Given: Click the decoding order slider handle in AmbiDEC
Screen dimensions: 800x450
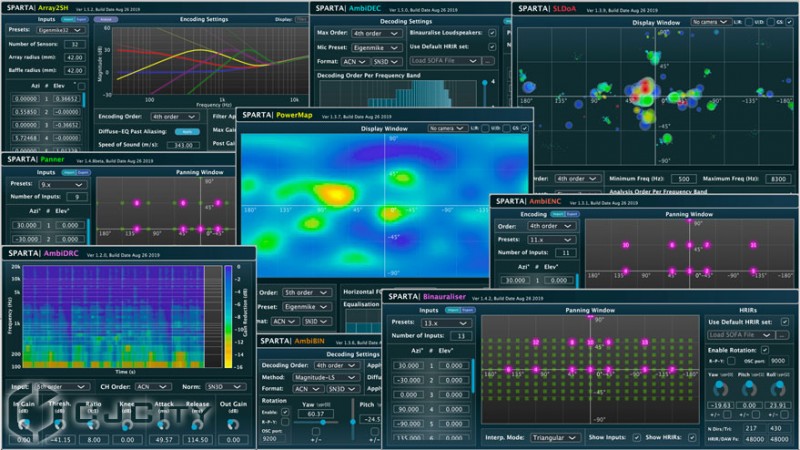Looking at the screenshot, I should coord(485,83).
